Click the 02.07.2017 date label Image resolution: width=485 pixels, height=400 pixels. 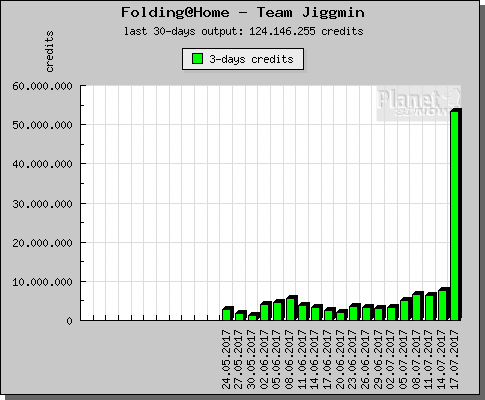(x=391, y=359)
